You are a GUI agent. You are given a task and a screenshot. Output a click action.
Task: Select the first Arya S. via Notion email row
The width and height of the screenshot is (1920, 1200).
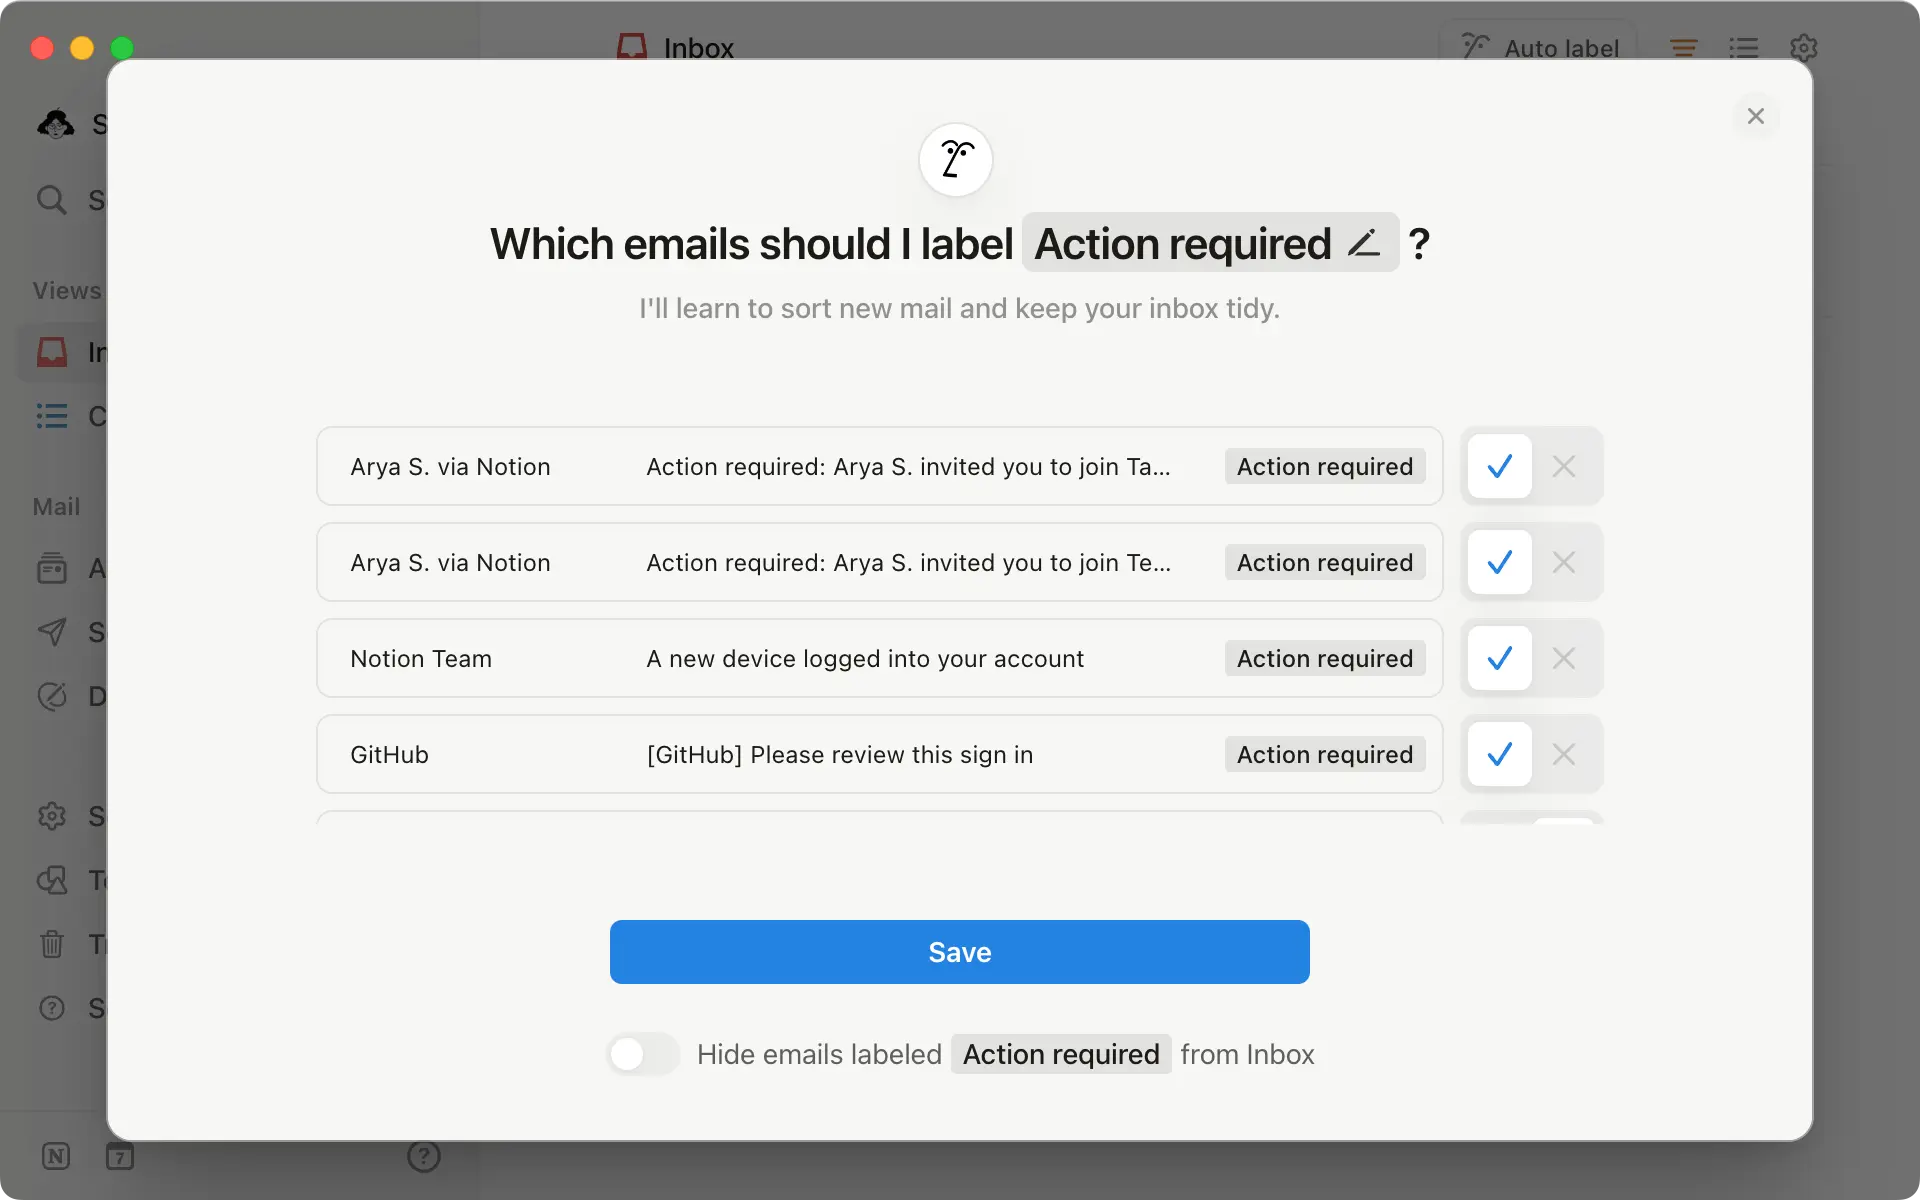[878, 466]
